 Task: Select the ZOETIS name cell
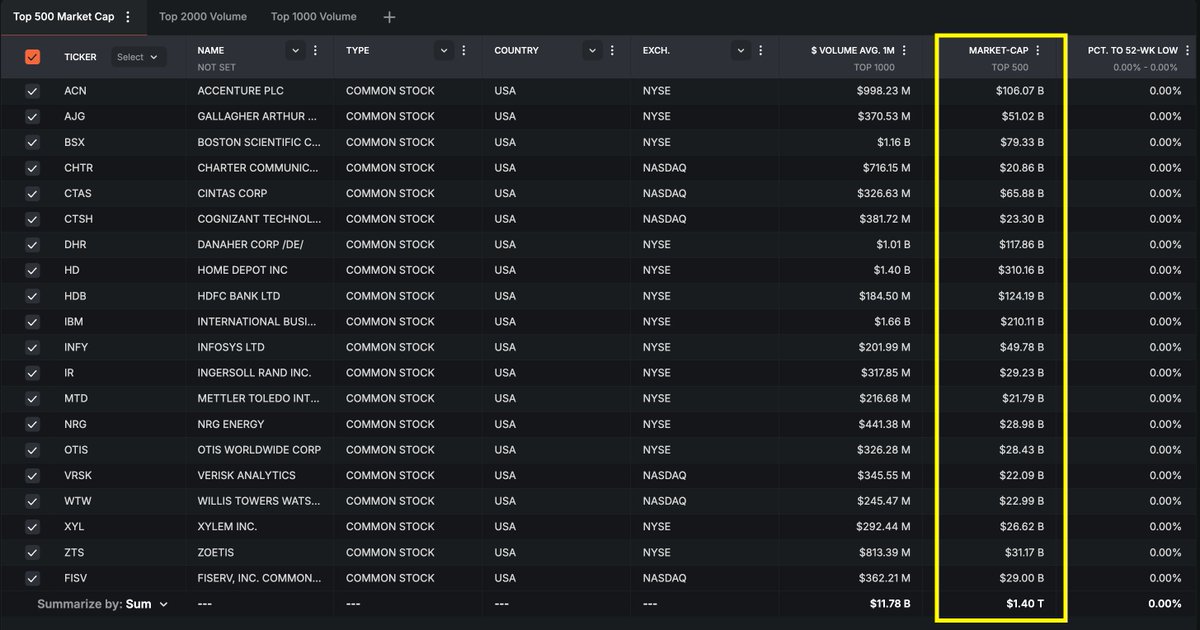coord(217,552)
